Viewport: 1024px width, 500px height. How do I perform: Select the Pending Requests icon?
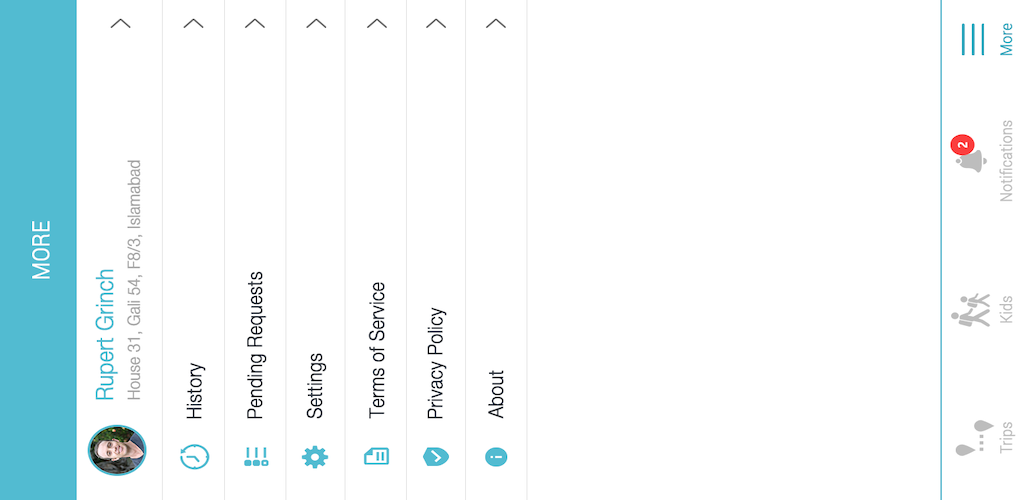pos(256,456)
